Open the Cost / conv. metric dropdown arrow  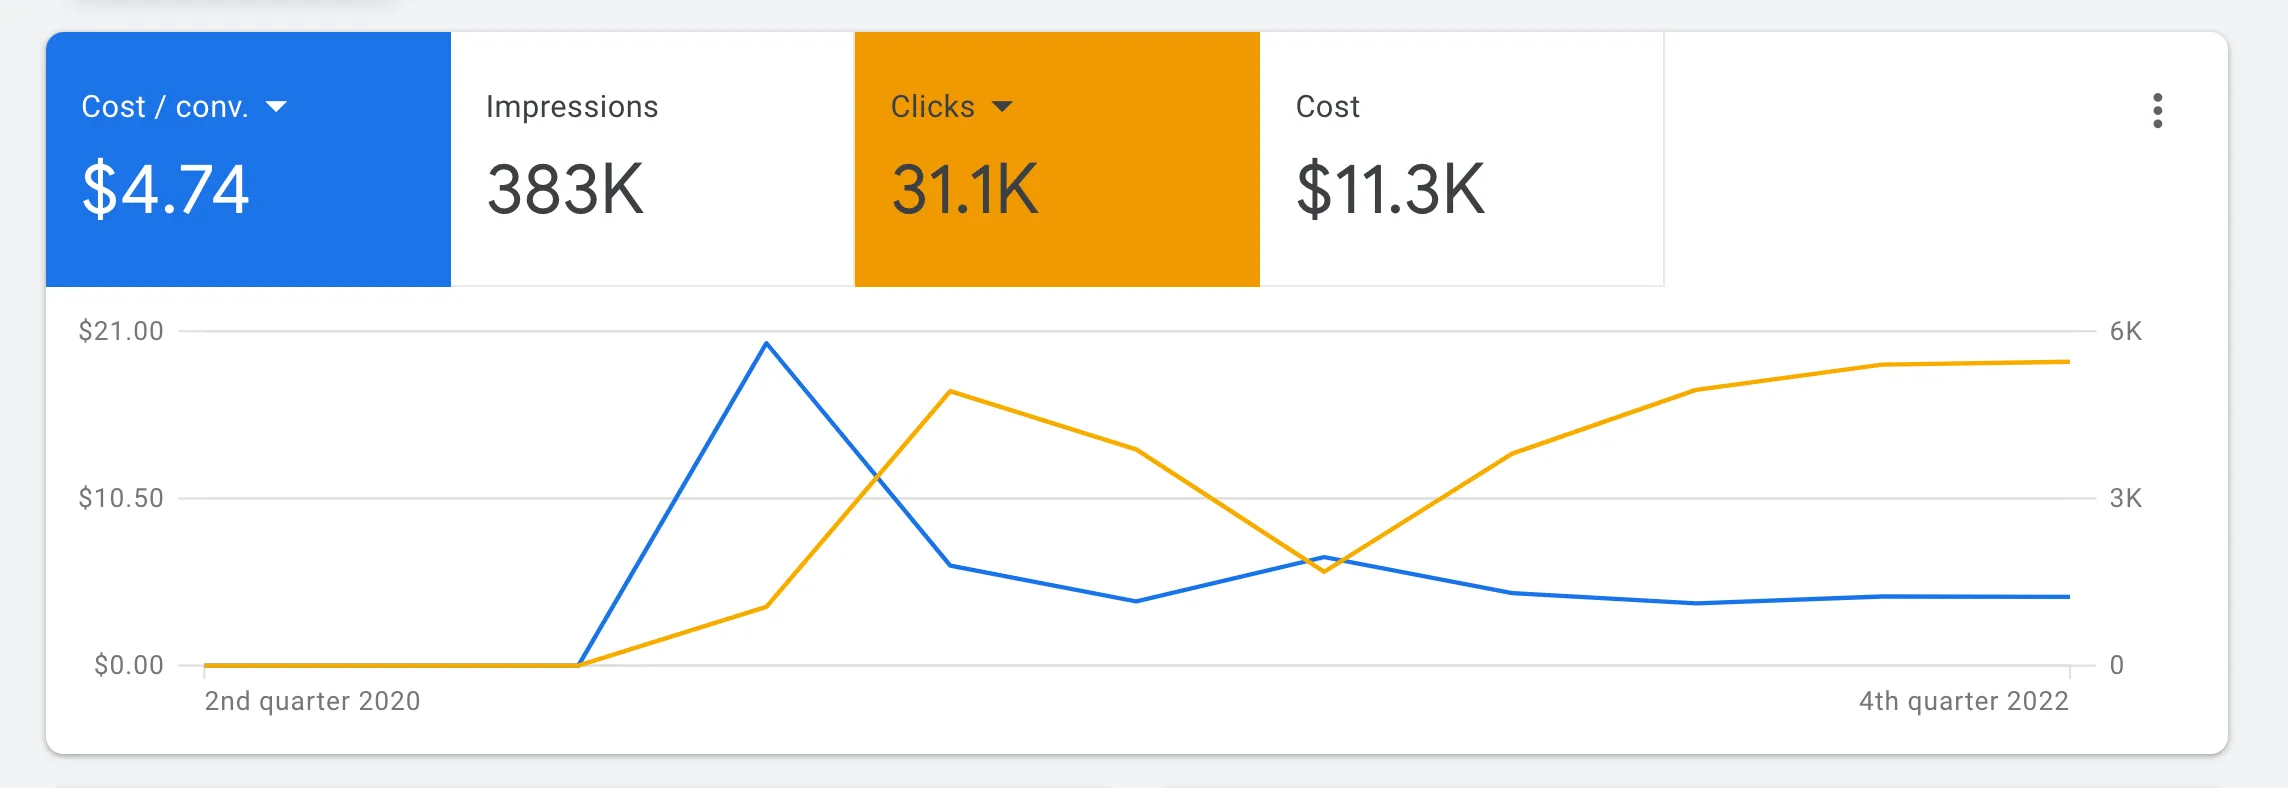coord(276,107)
